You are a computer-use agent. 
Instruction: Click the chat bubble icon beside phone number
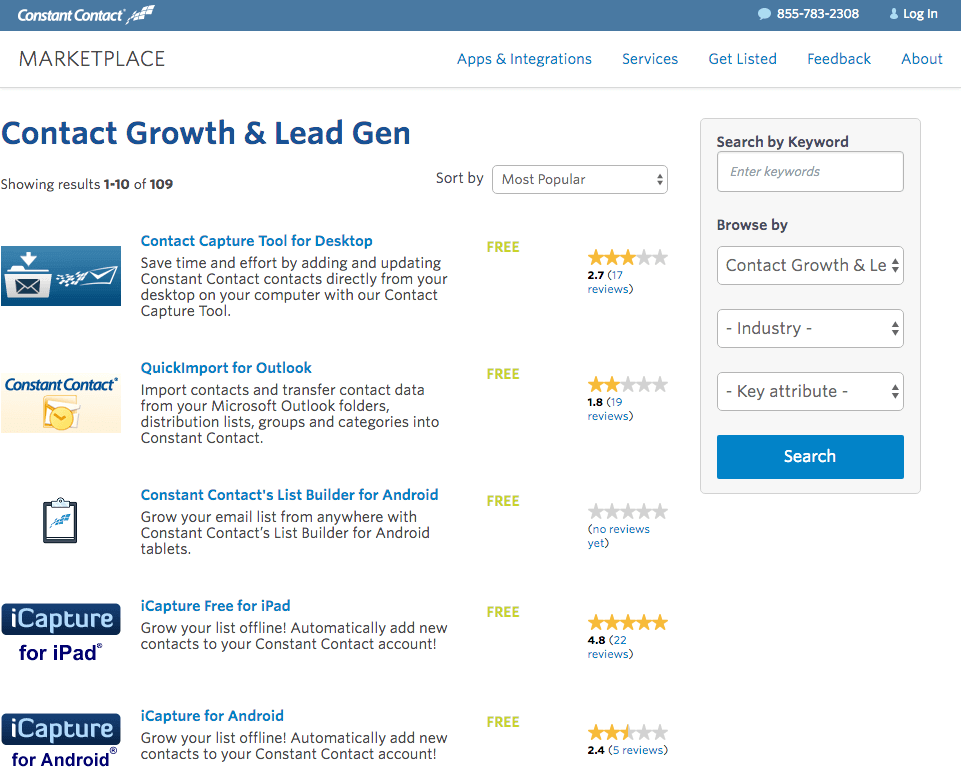(x=764, y=14)
